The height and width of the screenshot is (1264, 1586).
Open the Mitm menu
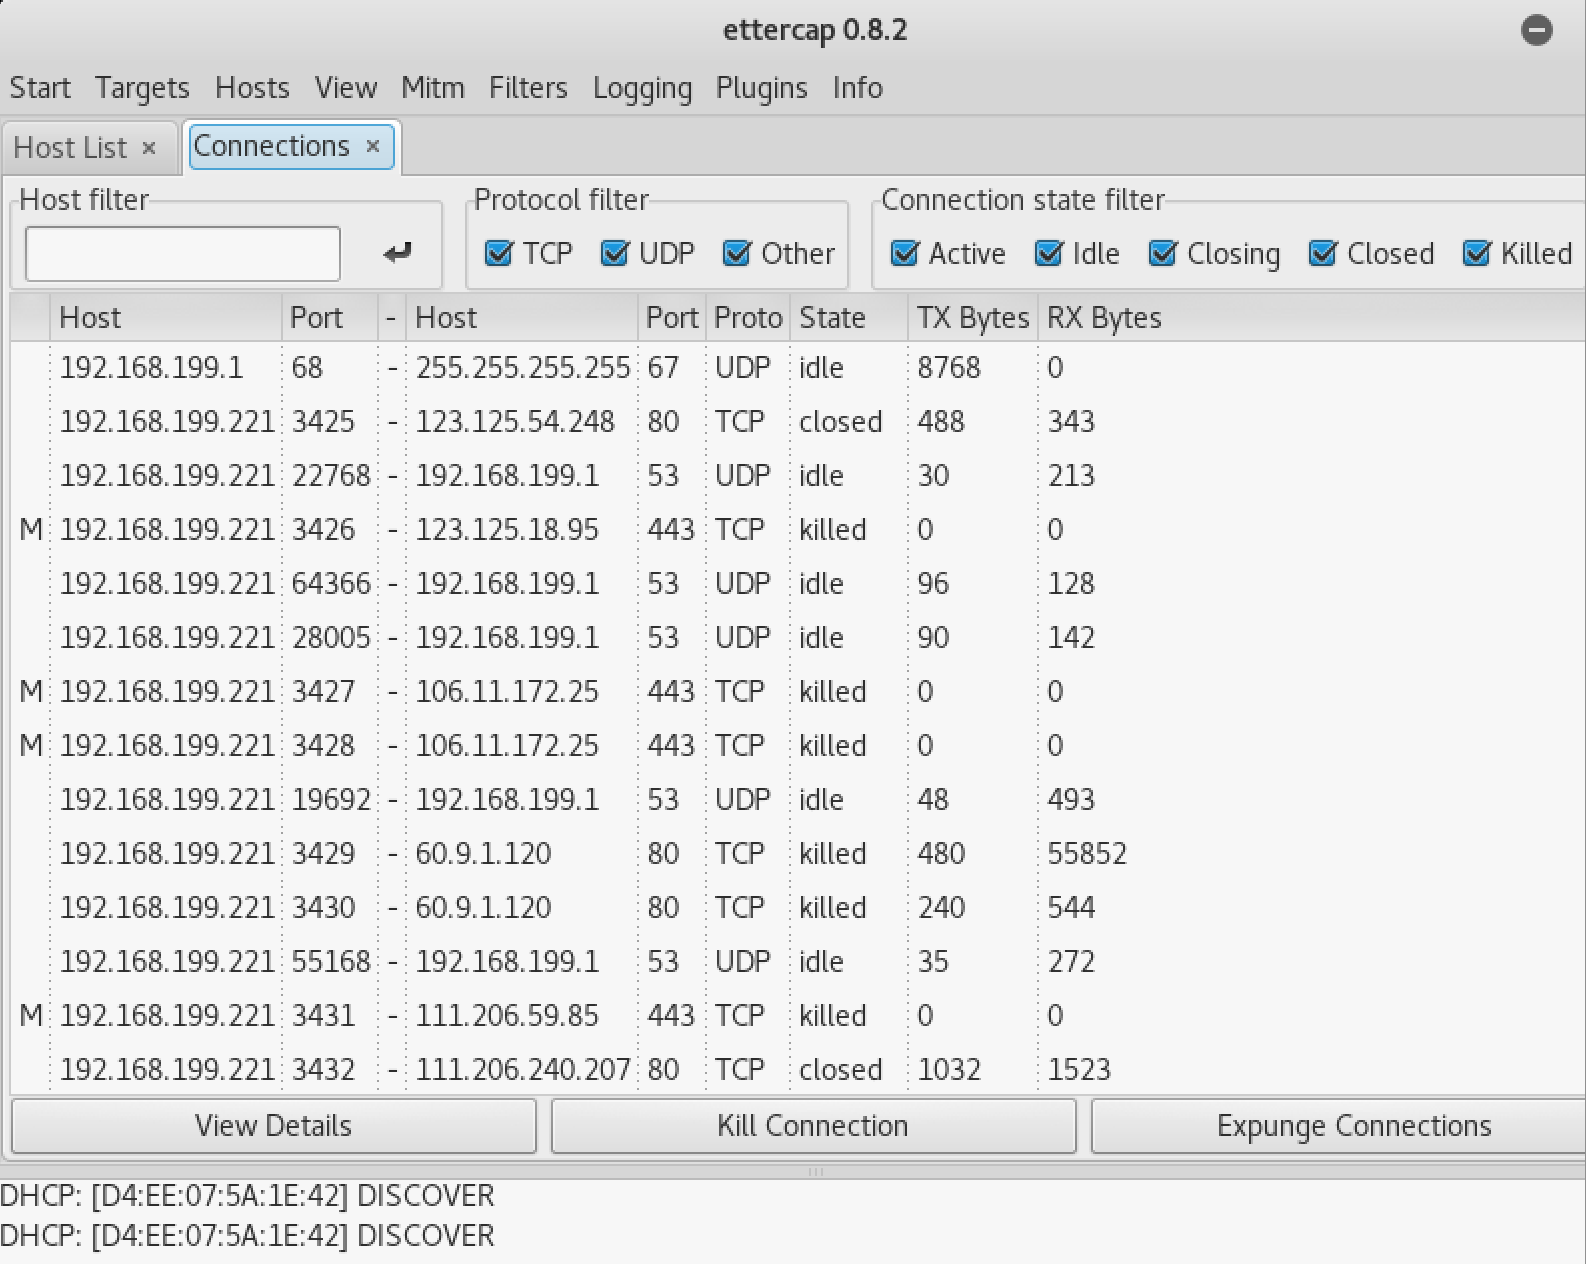(x=432, y=88)
